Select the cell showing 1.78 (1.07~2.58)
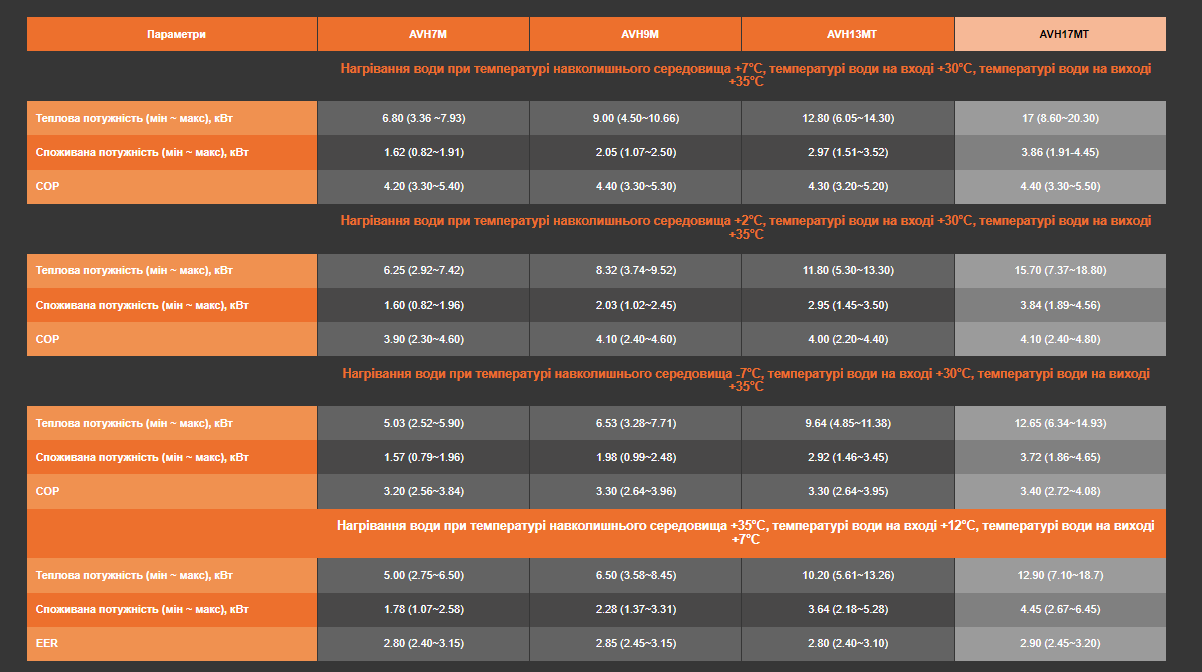The width and height of the screenshot is (1202, 672). pos(423,609)
